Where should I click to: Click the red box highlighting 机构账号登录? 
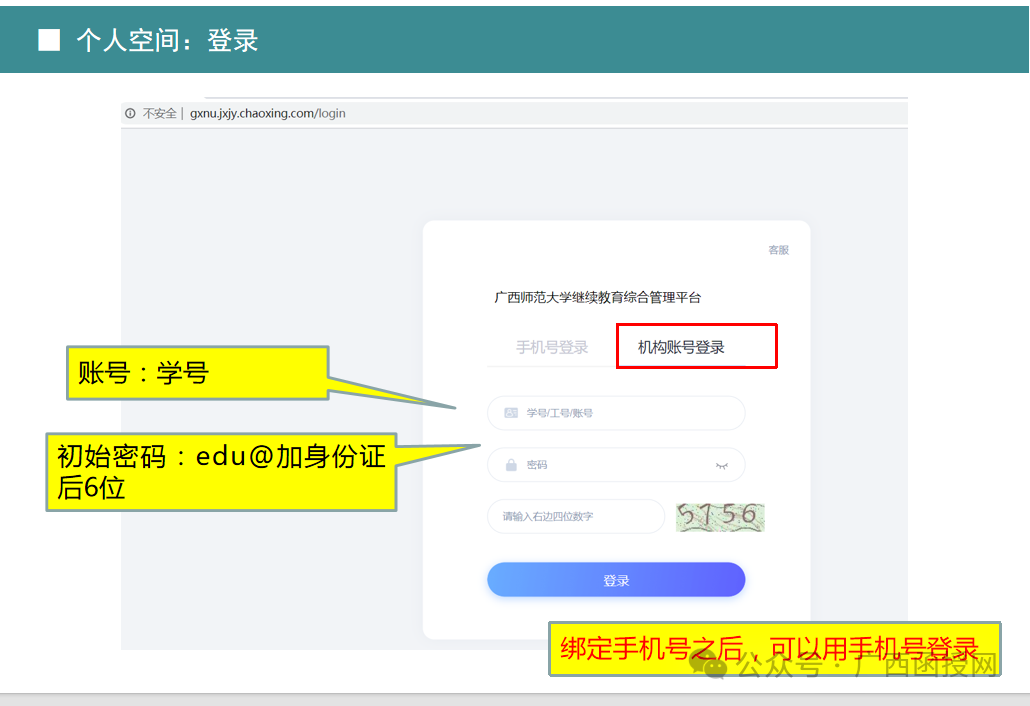point(696,345)
